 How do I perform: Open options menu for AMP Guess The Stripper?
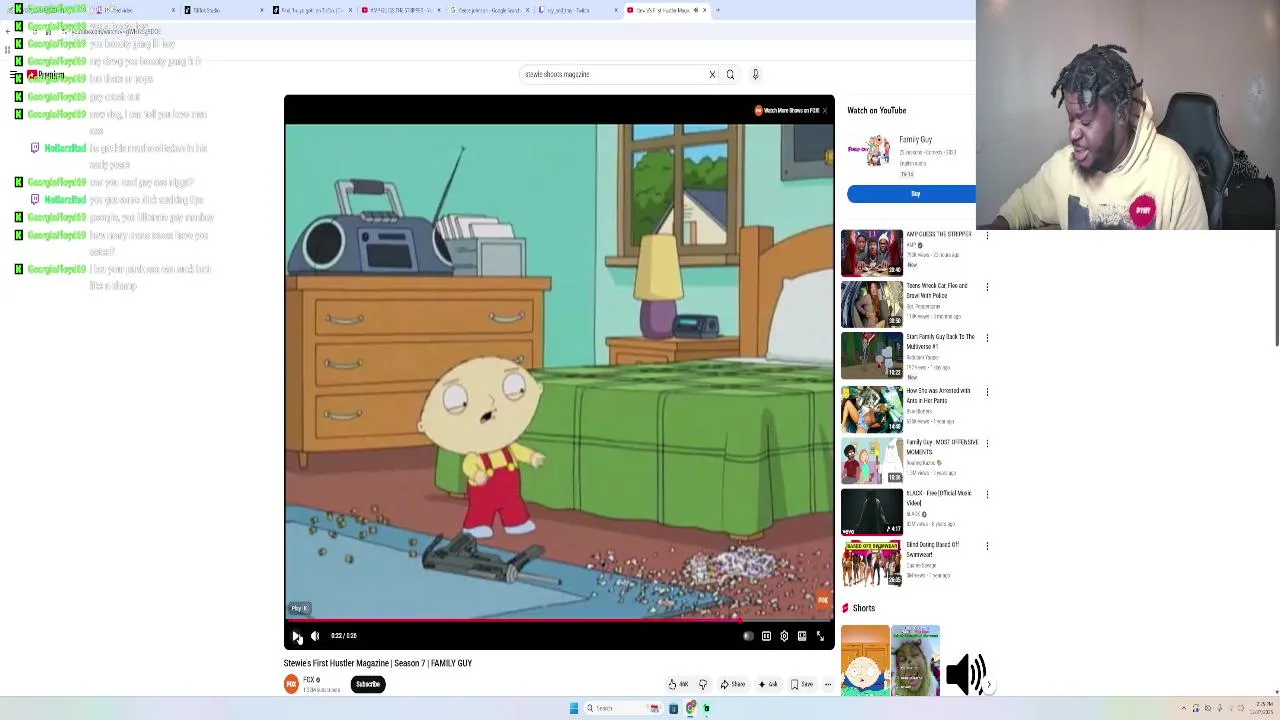coord(987,236)
